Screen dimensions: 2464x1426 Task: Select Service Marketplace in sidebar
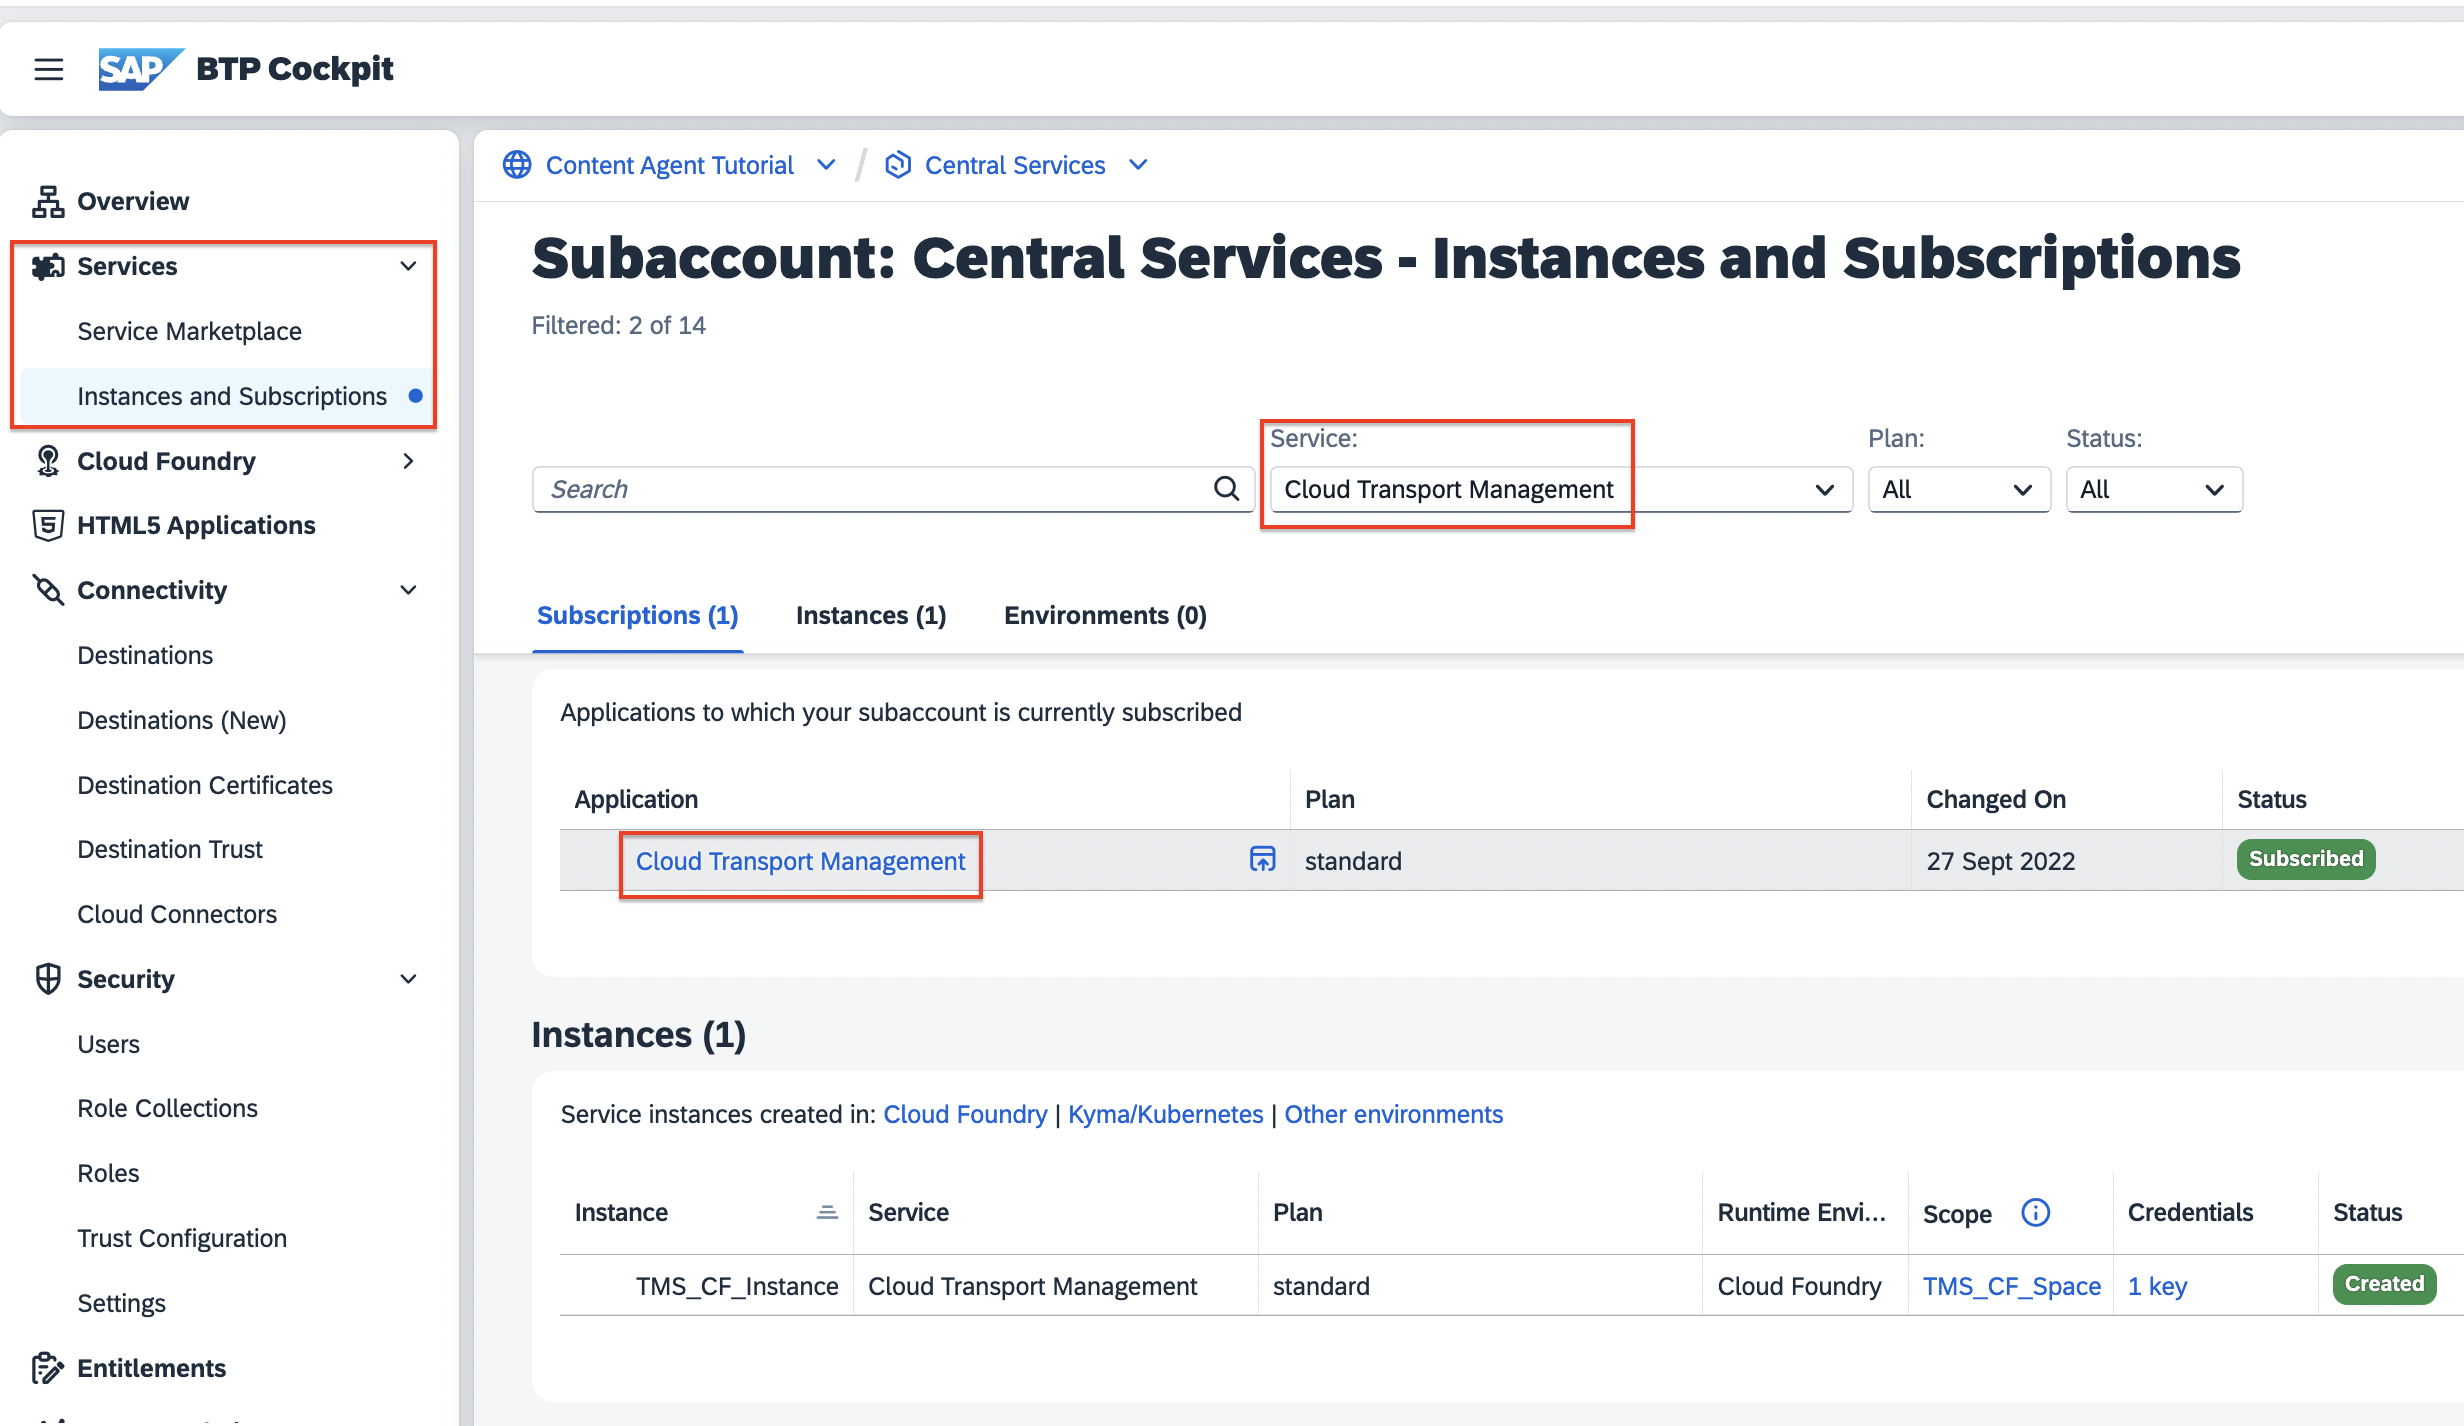[189, 331]
